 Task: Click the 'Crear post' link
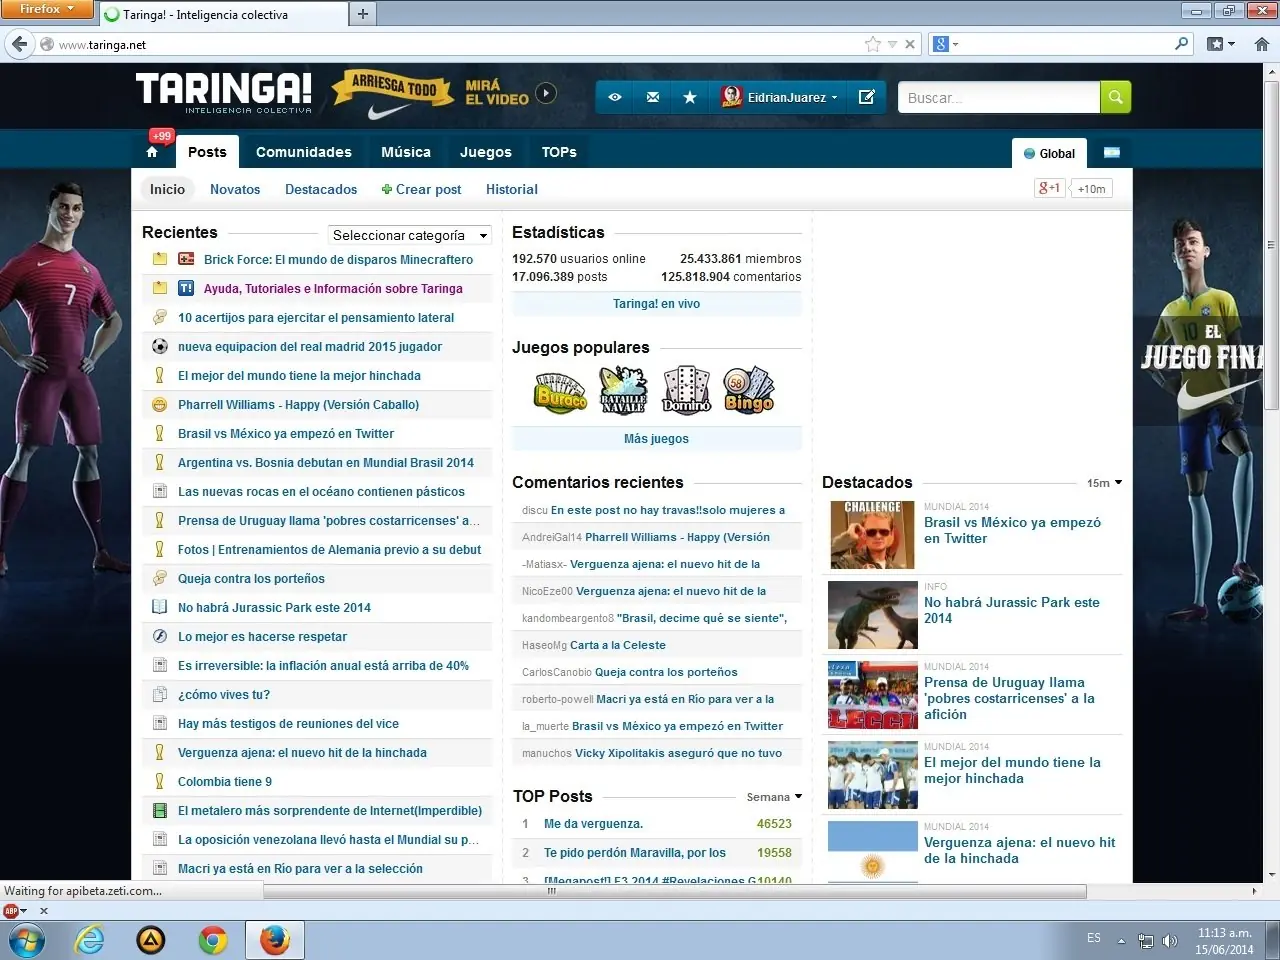tap(421, 189)
